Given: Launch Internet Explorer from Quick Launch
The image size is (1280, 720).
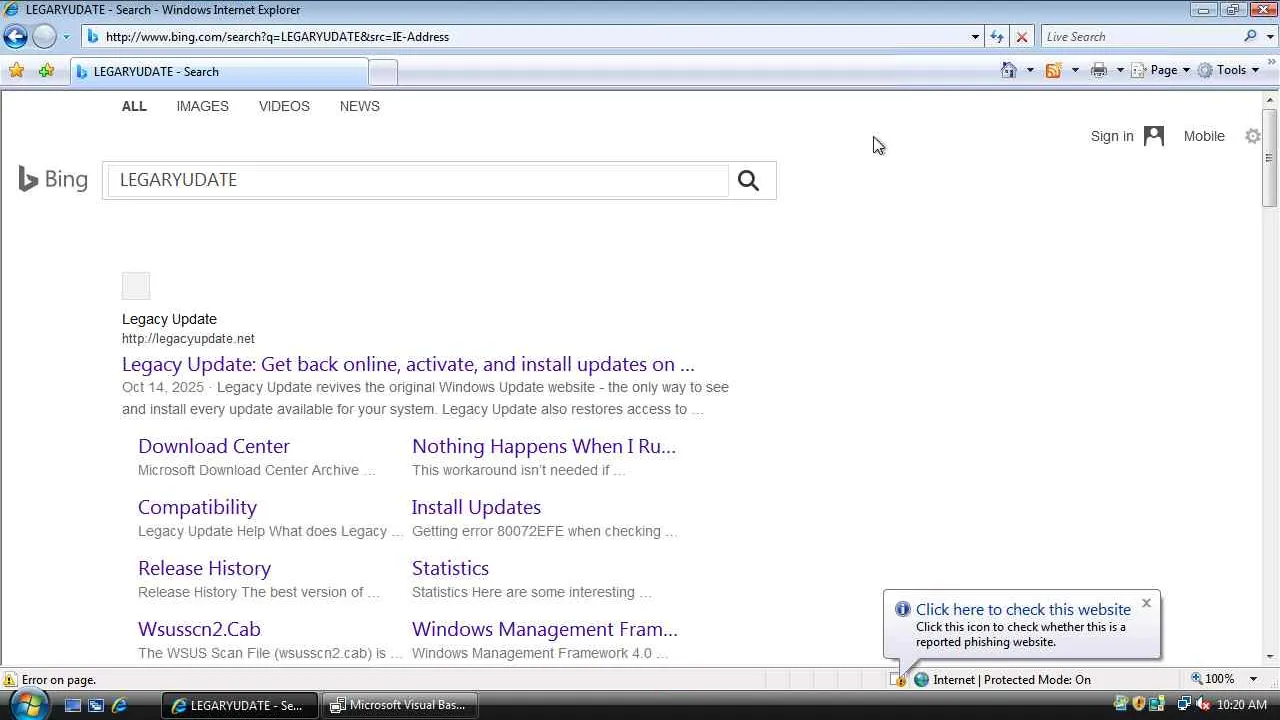Looking at the screenshot, I should click(x=119, y=705).
